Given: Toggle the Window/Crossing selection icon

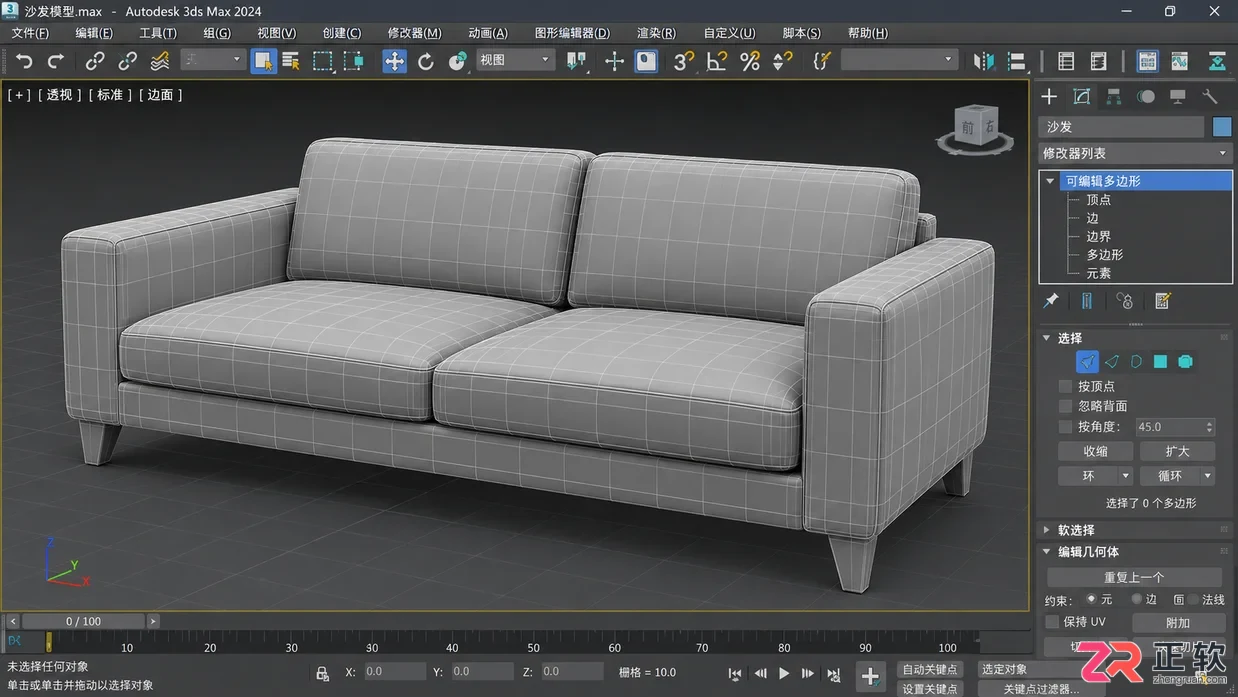Looking at the screenshot, I should click(353, 61).
